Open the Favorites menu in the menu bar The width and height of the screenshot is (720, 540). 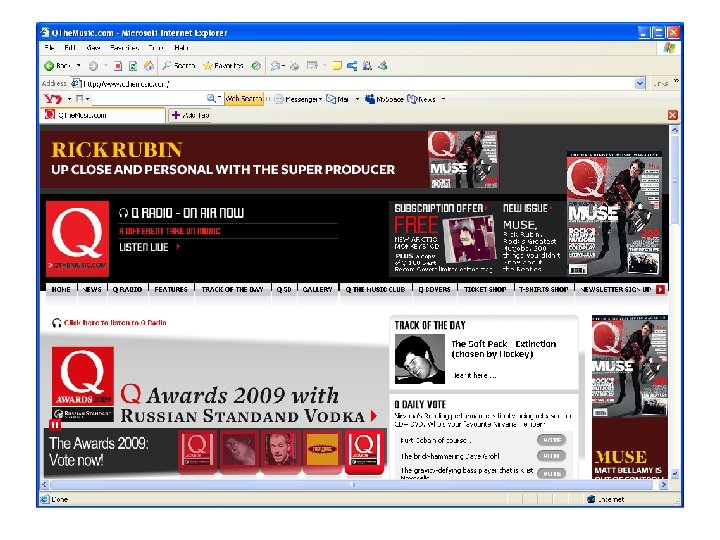coord(124,48)
